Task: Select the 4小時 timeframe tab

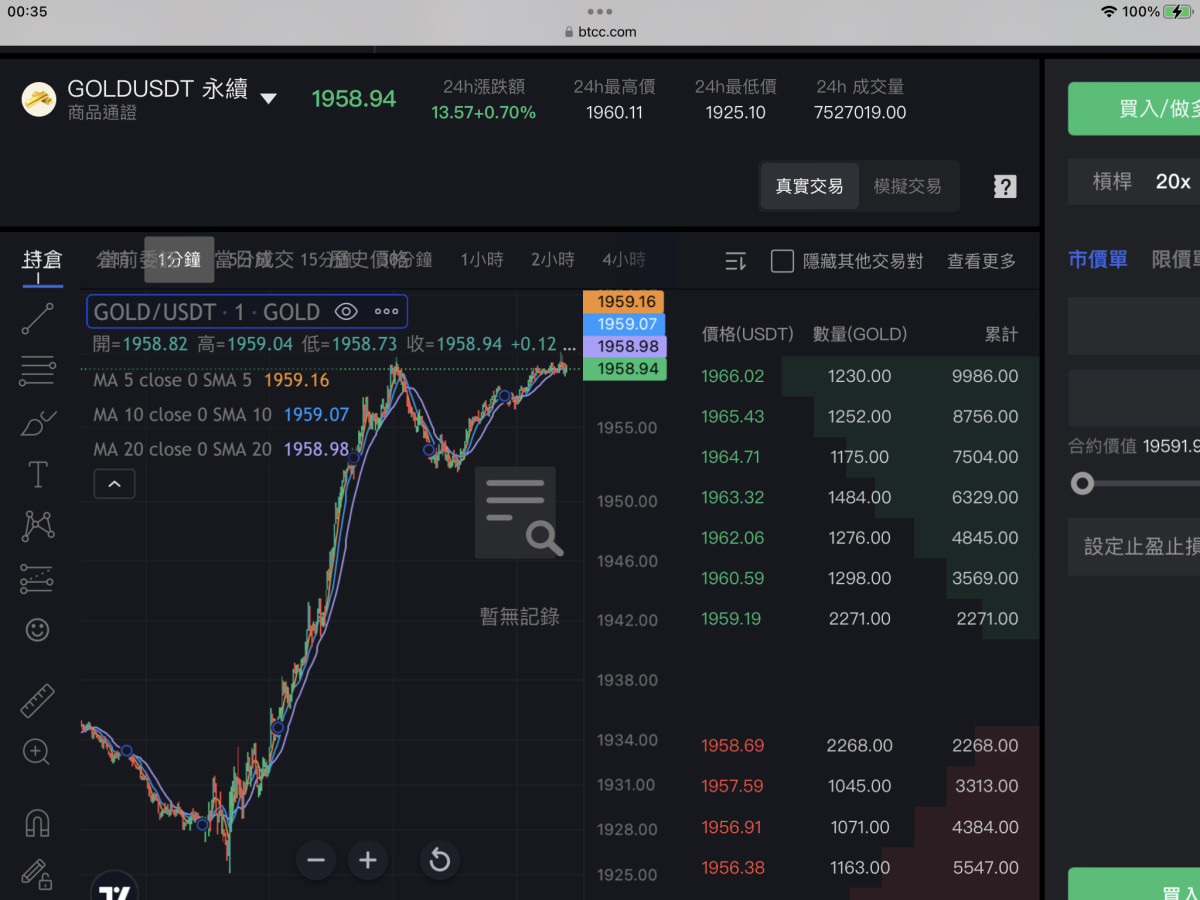Action: point(623,260)
